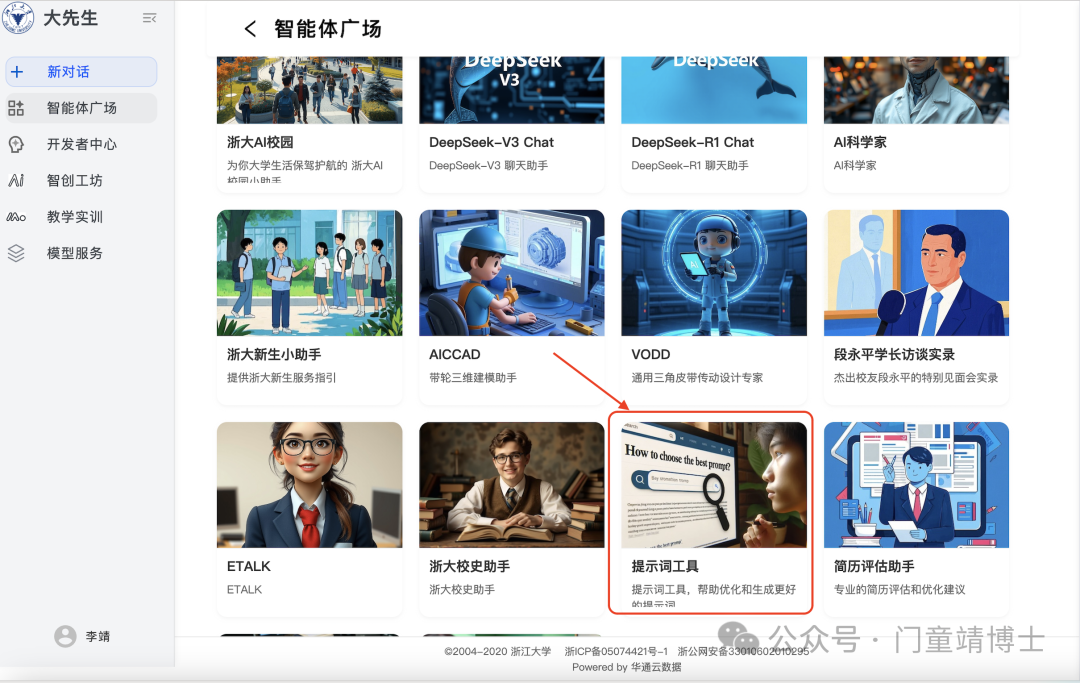The width and height of the screenshot is (1080, 683).
Task: Click the DeepSeek-V3 Chat title
Action: tap(491, 143)
